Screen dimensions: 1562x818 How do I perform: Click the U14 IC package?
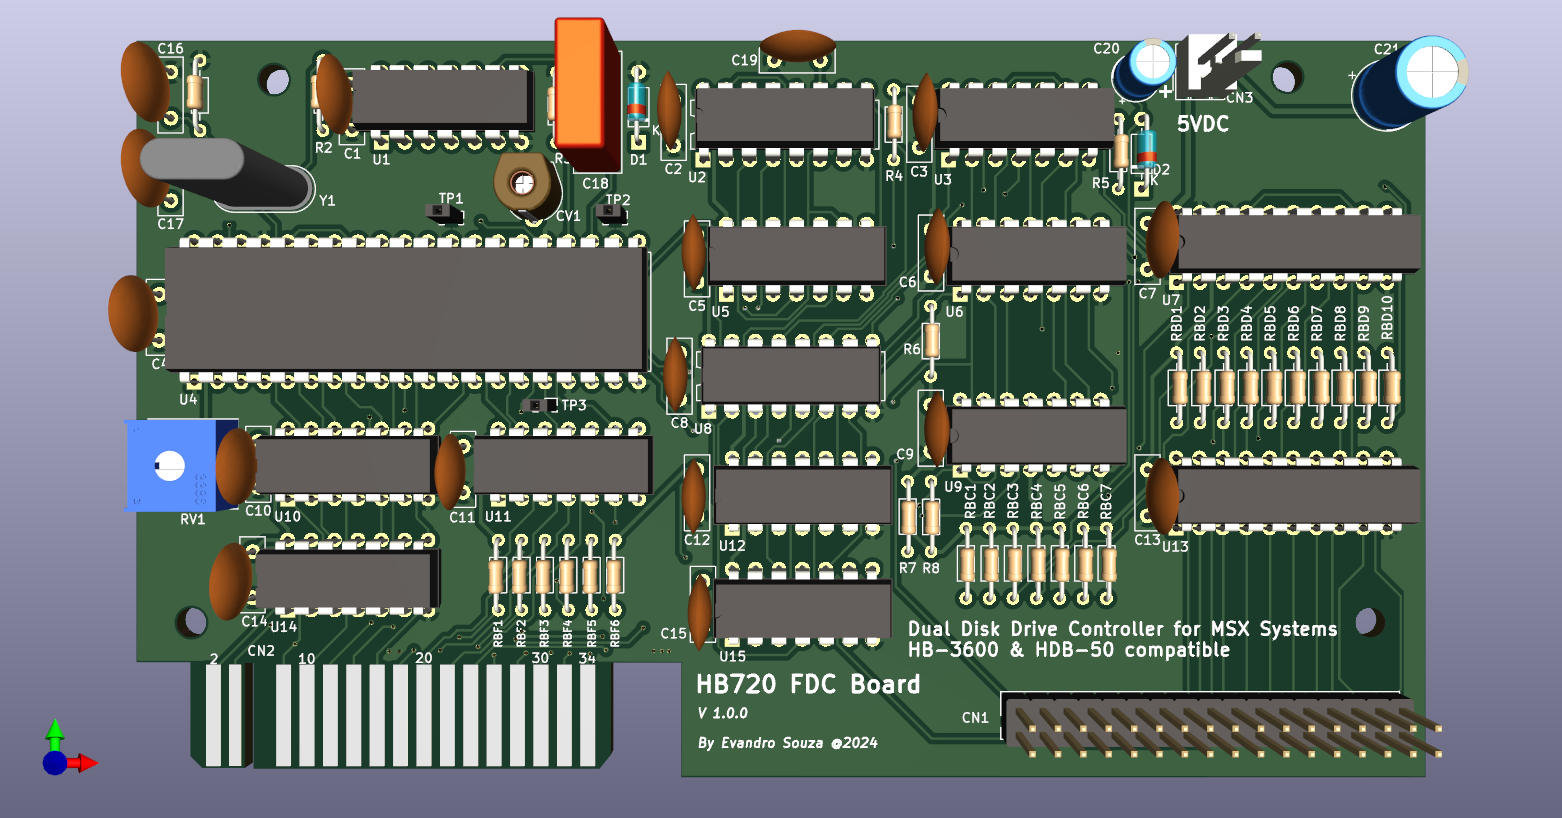[x=348, y=581]
